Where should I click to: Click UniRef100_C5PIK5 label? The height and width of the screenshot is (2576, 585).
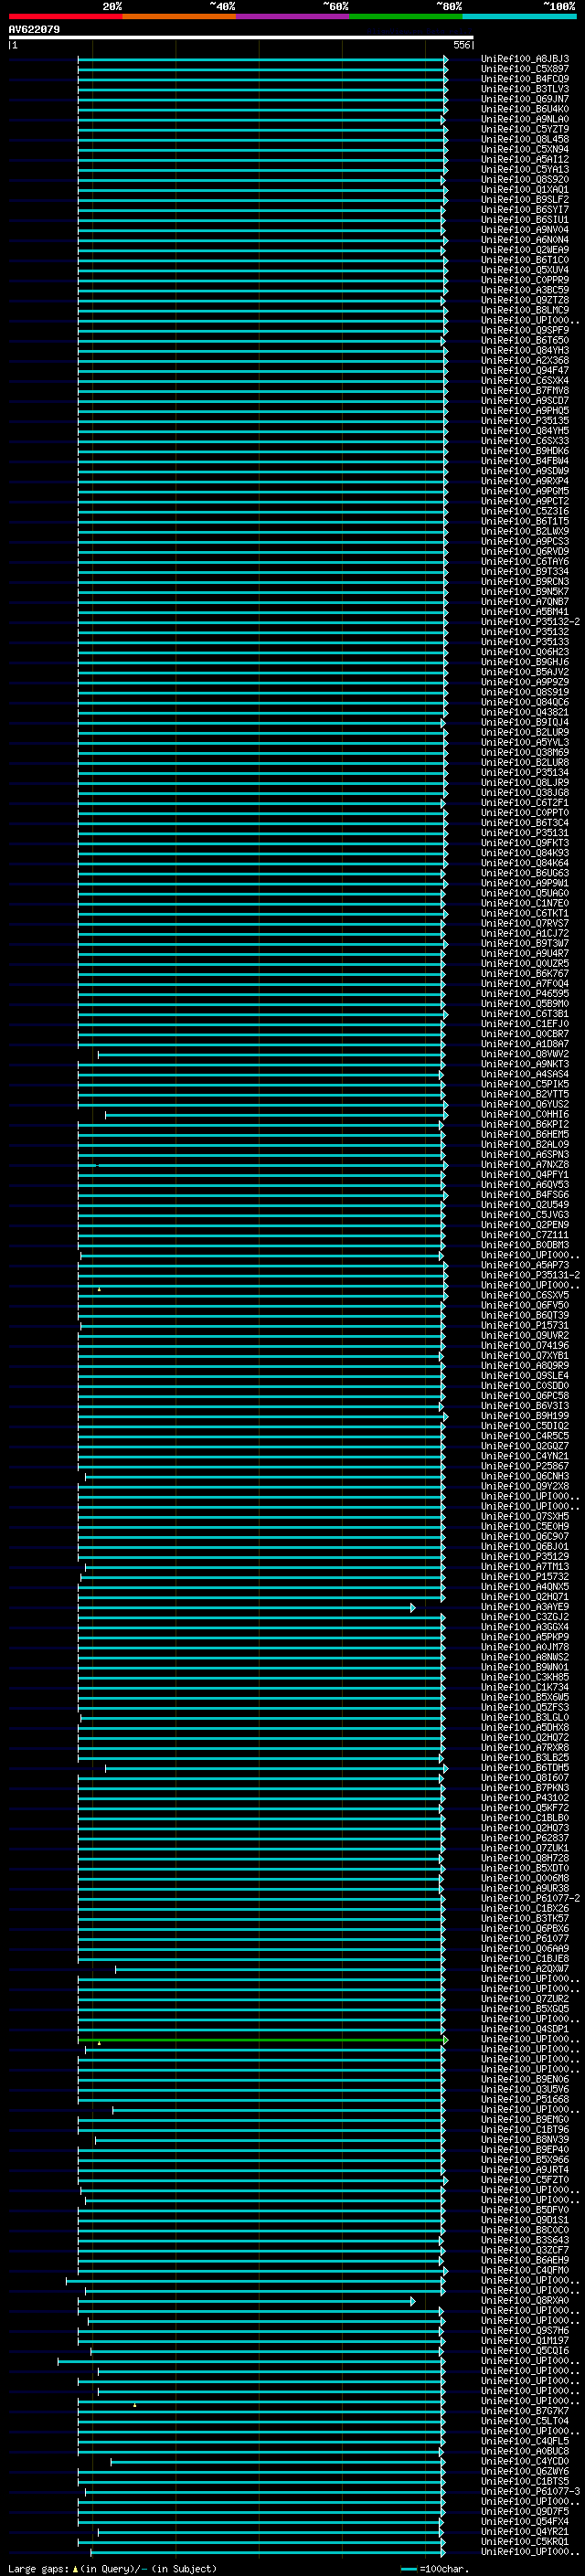tap(525, 1084)
